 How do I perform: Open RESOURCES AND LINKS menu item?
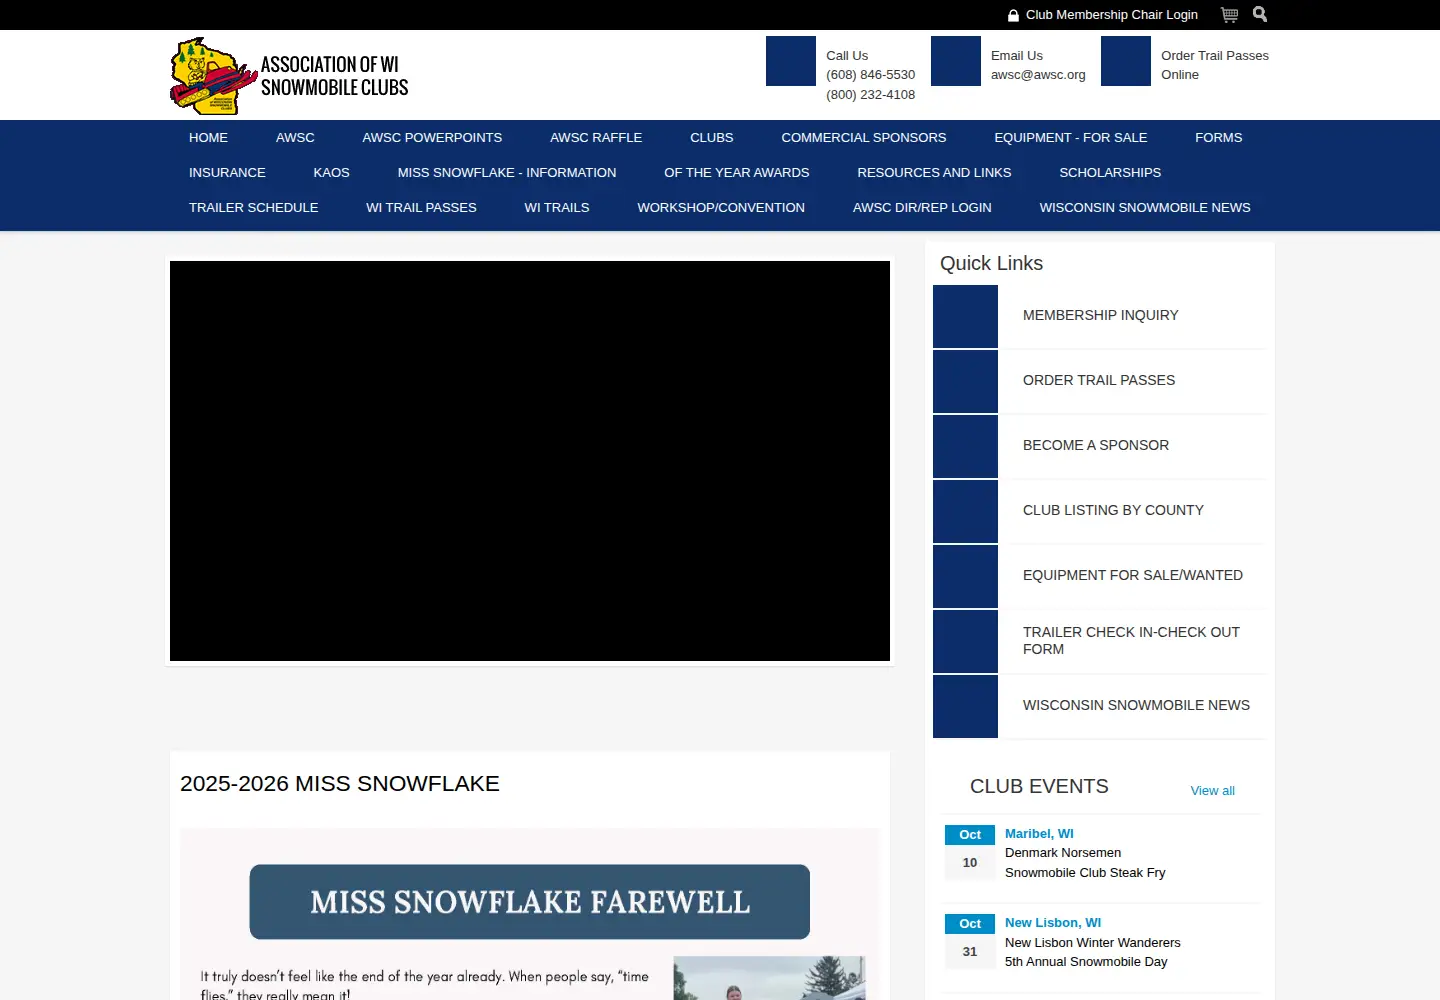934,173
